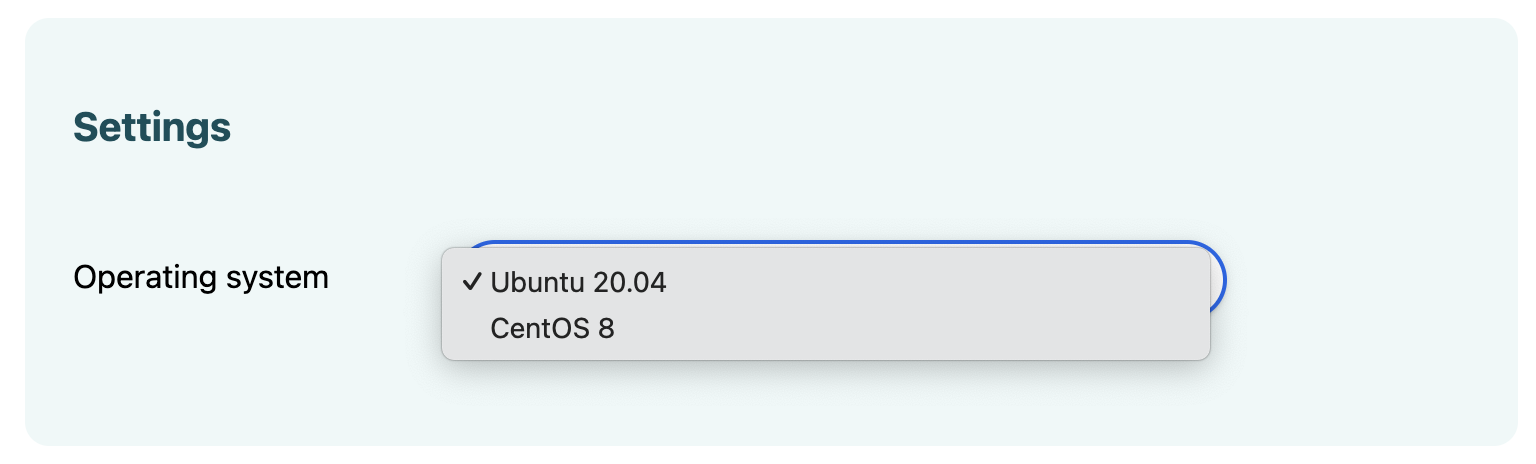Switch operating system to CentOS 8
Image resolution: width=1536 pixels, height=464 pixels.
(x=552, y=328)
